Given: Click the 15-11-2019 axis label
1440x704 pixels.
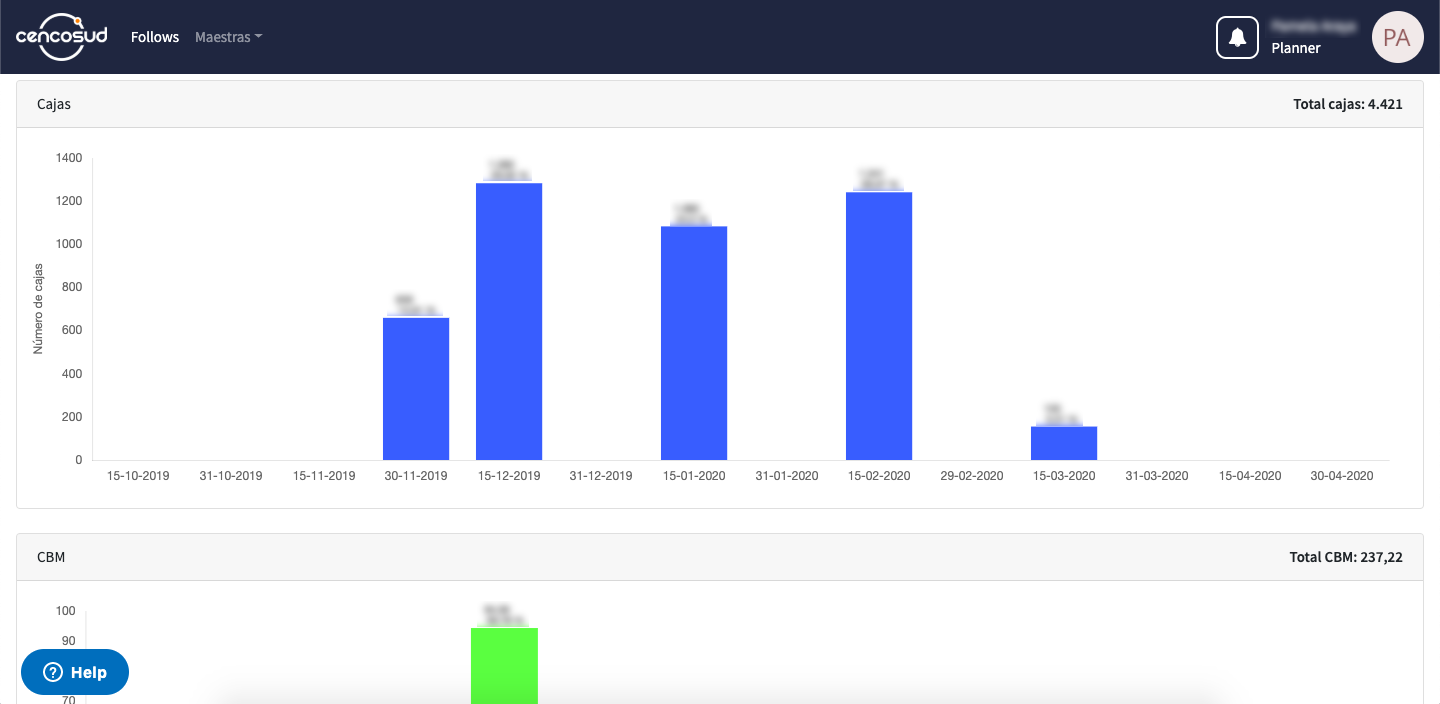Looking at the screenshot, I should 324,476.
